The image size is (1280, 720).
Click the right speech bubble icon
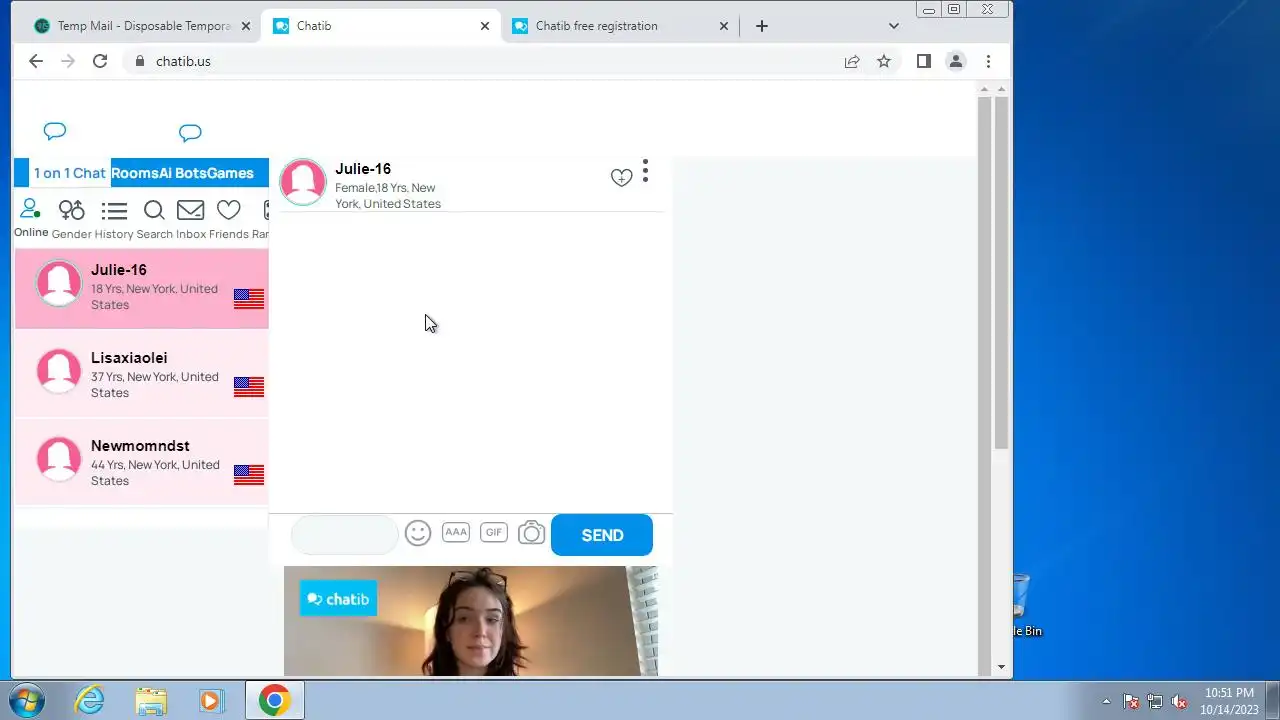pos(190,133)
